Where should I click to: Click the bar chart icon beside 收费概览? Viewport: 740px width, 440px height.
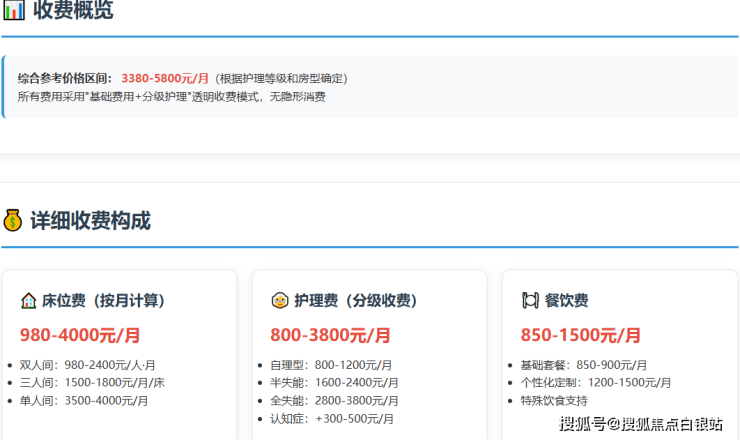[x=14, y=11]
